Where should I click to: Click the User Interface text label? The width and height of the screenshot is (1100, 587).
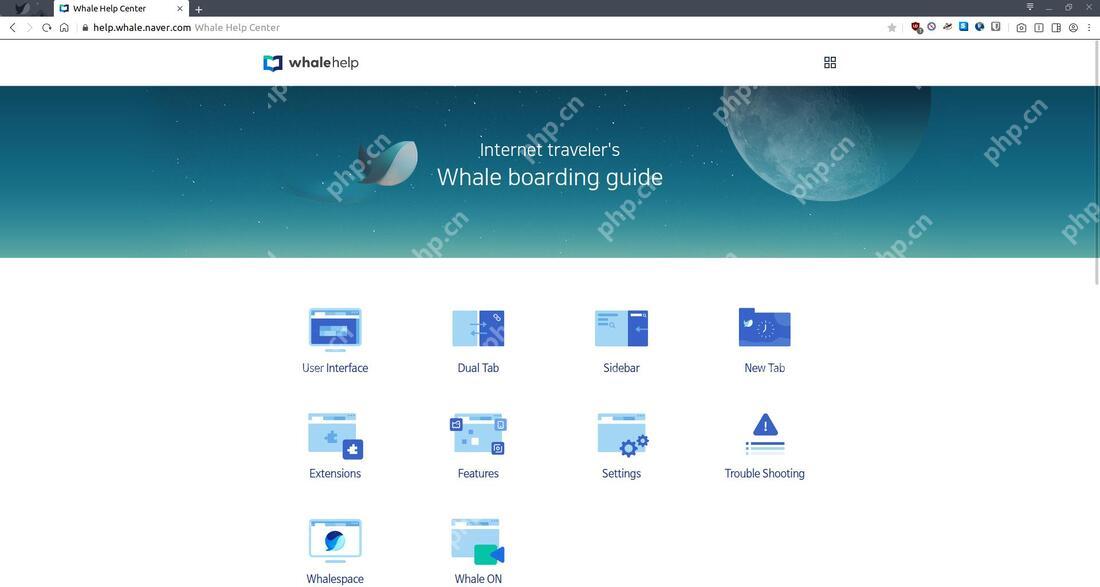(335, 367)
